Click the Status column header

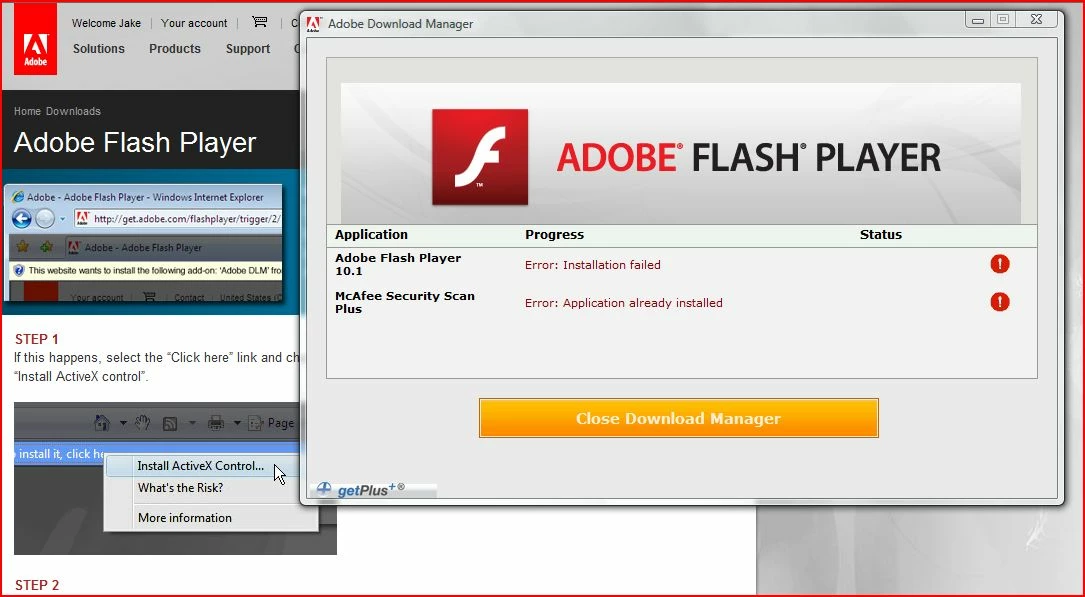pyautogui.click(x=881, y=235)
